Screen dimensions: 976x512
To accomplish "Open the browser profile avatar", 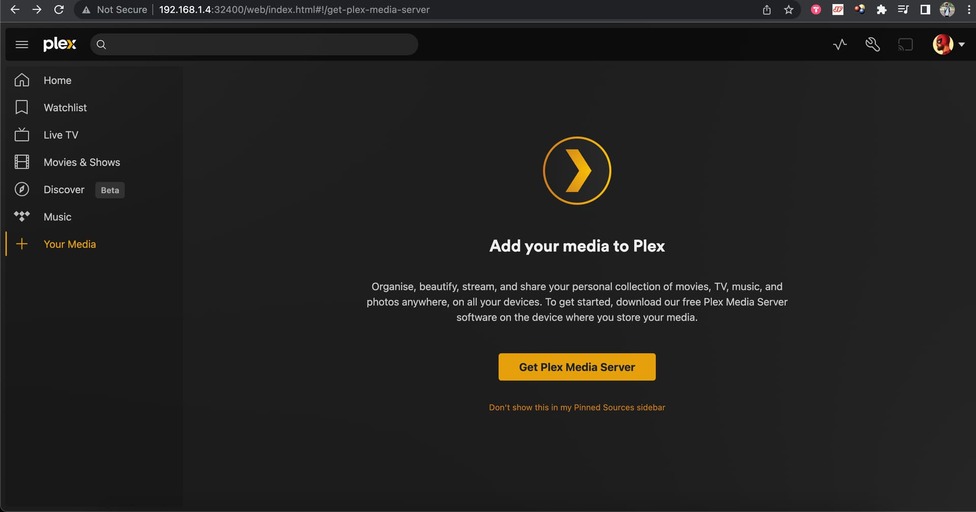I will [947, 9].
